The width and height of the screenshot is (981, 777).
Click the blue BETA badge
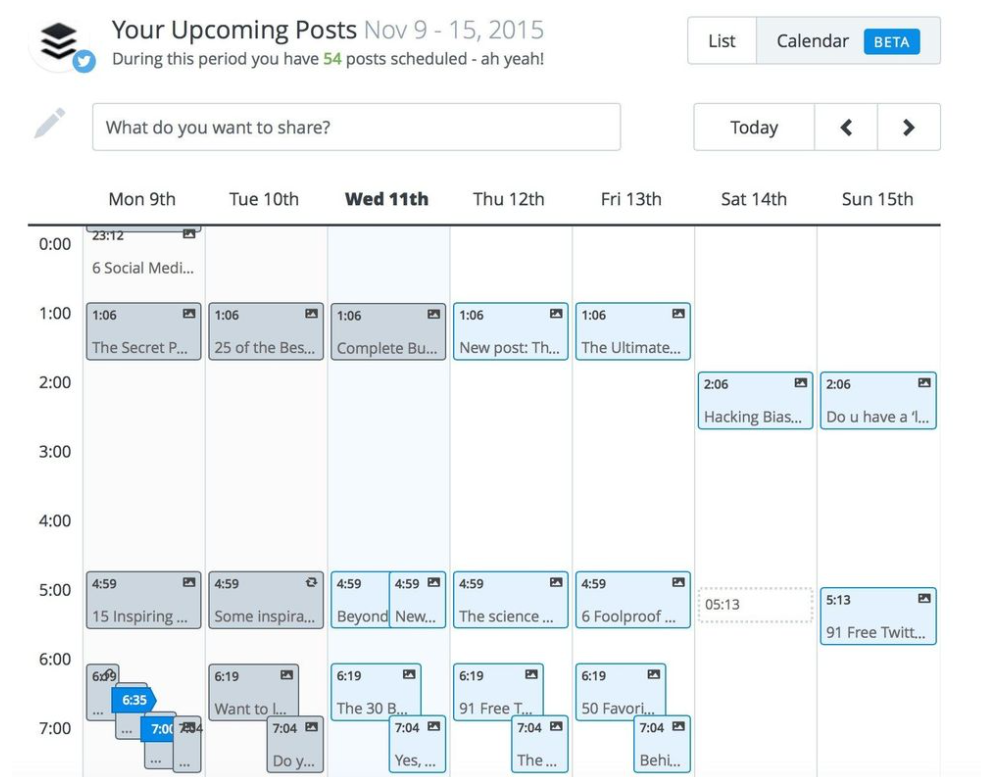click(x=892, y=42)
